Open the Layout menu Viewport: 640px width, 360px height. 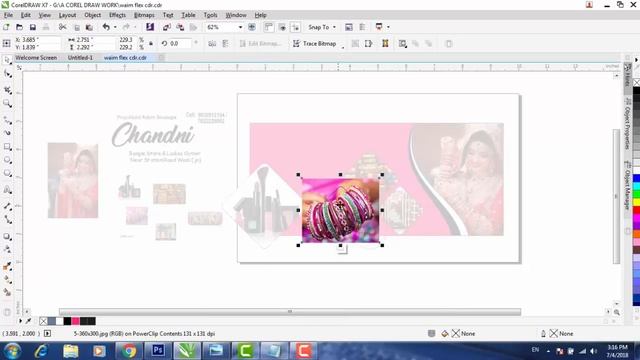[x=67, y=15]
